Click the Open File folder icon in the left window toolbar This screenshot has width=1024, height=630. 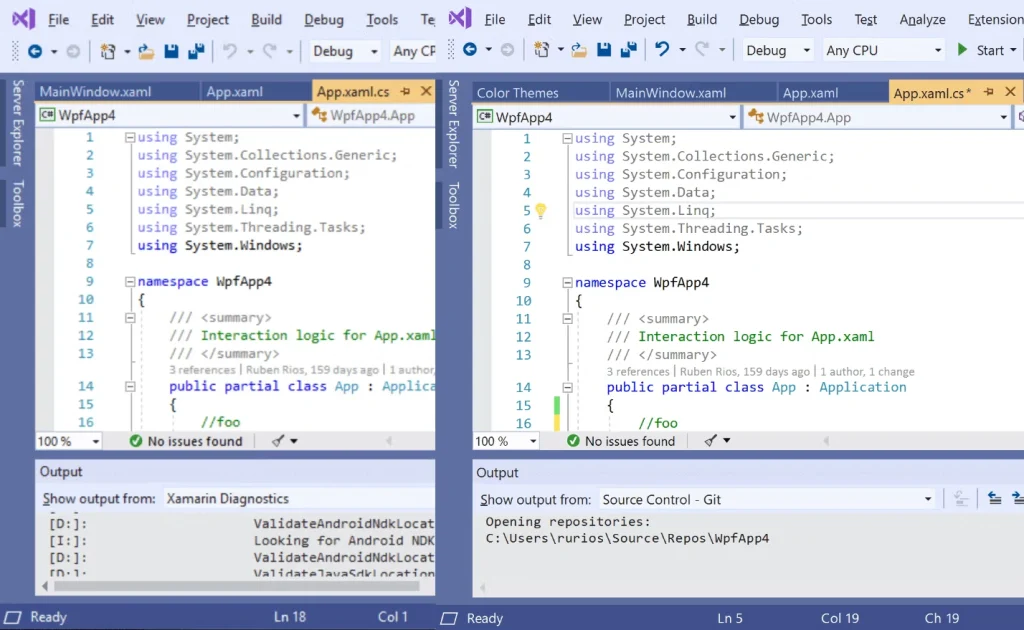tap(146, 51)
